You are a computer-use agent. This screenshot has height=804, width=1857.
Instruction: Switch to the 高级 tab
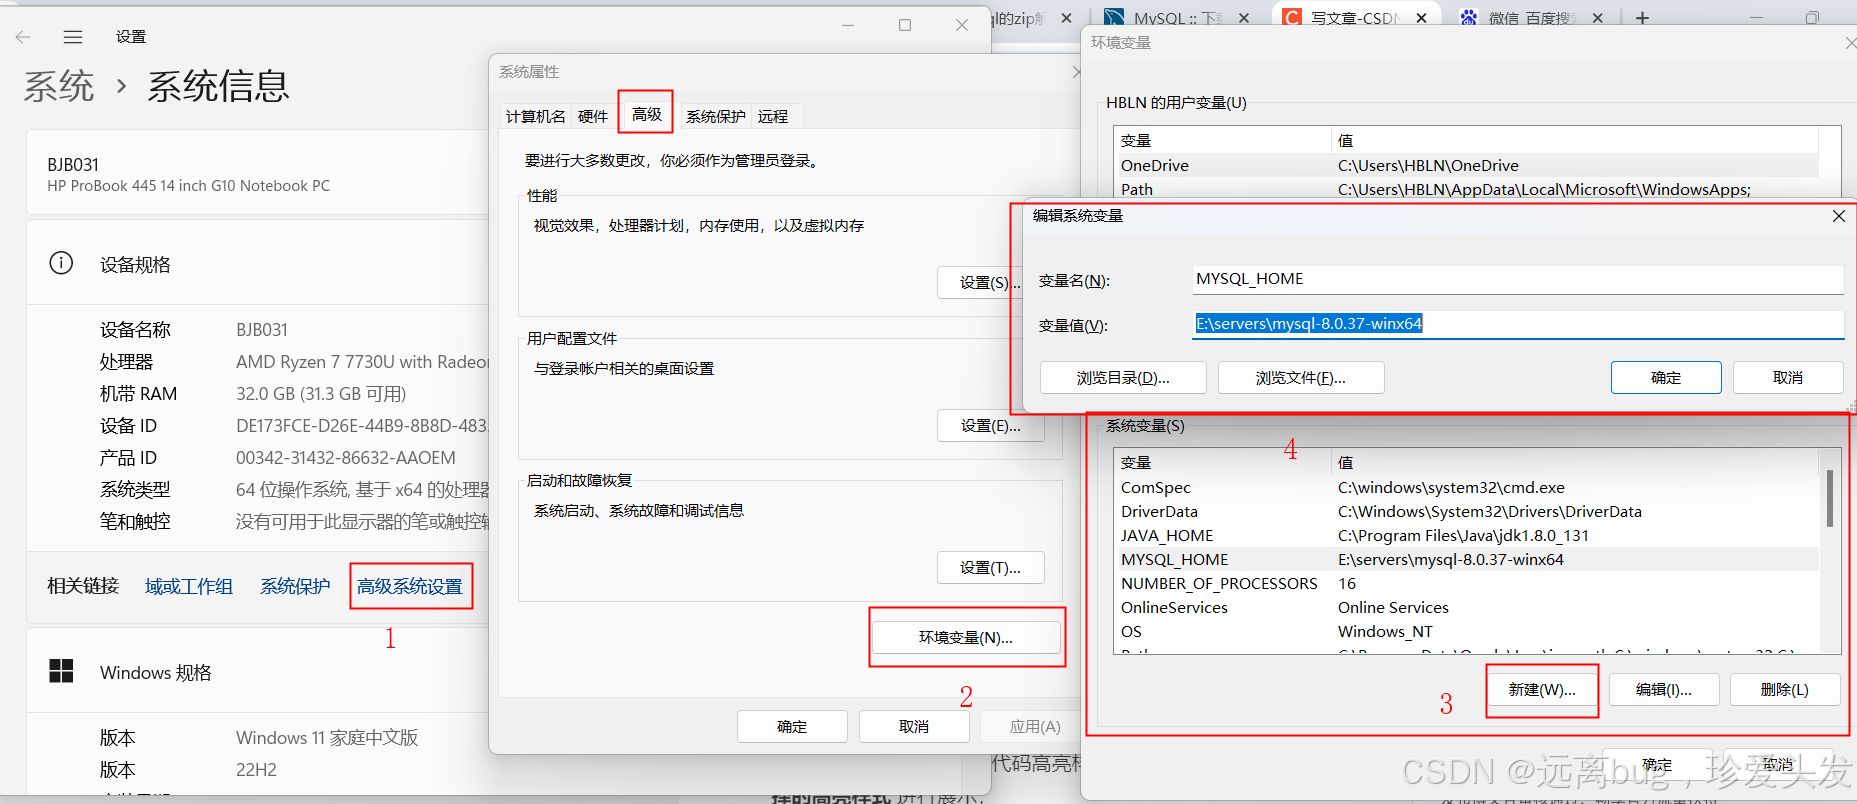[646, 114]
